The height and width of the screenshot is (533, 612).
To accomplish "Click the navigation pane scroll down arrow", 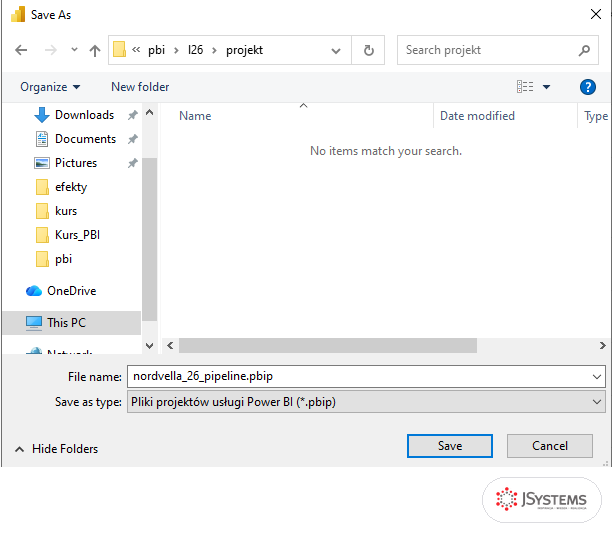I will pyautogui.click(x=149, y=345).
